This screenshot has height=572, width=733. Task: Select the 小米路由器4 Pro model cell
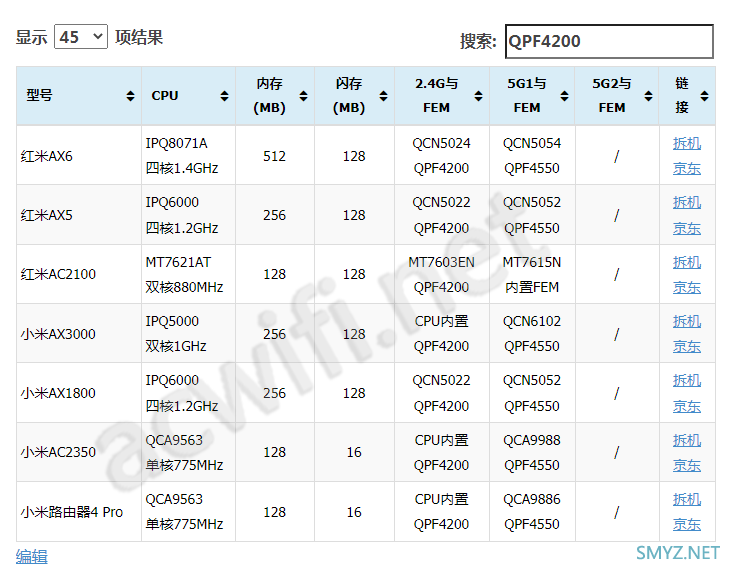[79, 512]
